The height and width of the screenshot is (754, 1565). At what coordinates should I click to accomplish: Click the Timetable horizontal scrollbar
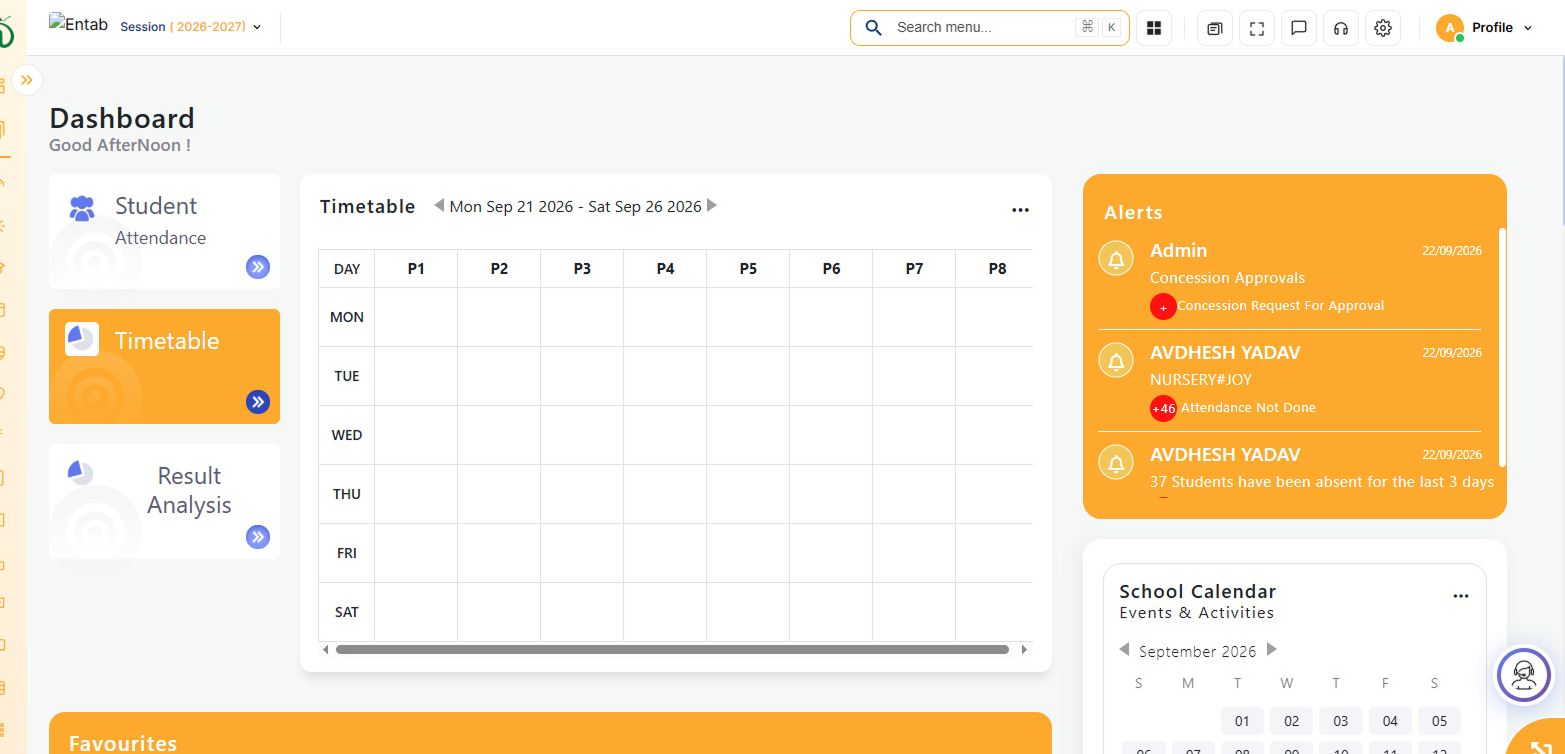(672, 650)
